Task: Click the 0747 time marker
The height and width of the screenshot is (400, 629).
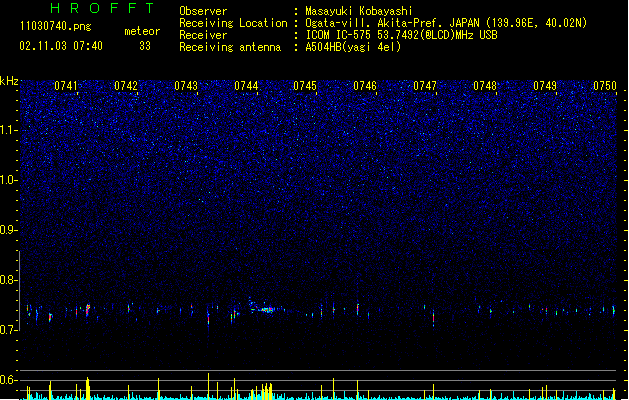Action: point(425,86)
